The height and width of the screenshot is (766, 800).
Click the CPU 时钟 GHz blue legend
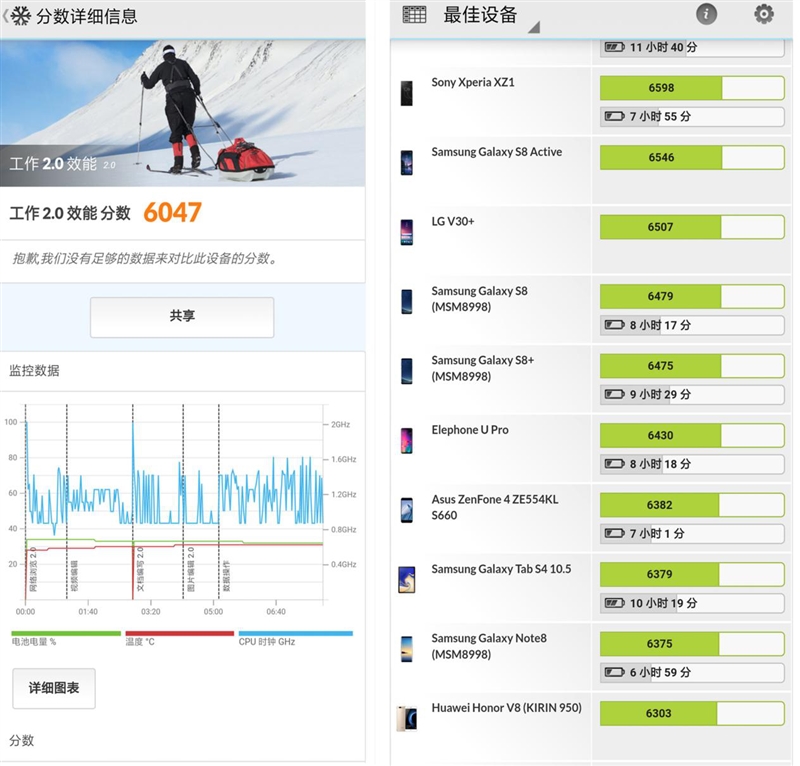295,638
